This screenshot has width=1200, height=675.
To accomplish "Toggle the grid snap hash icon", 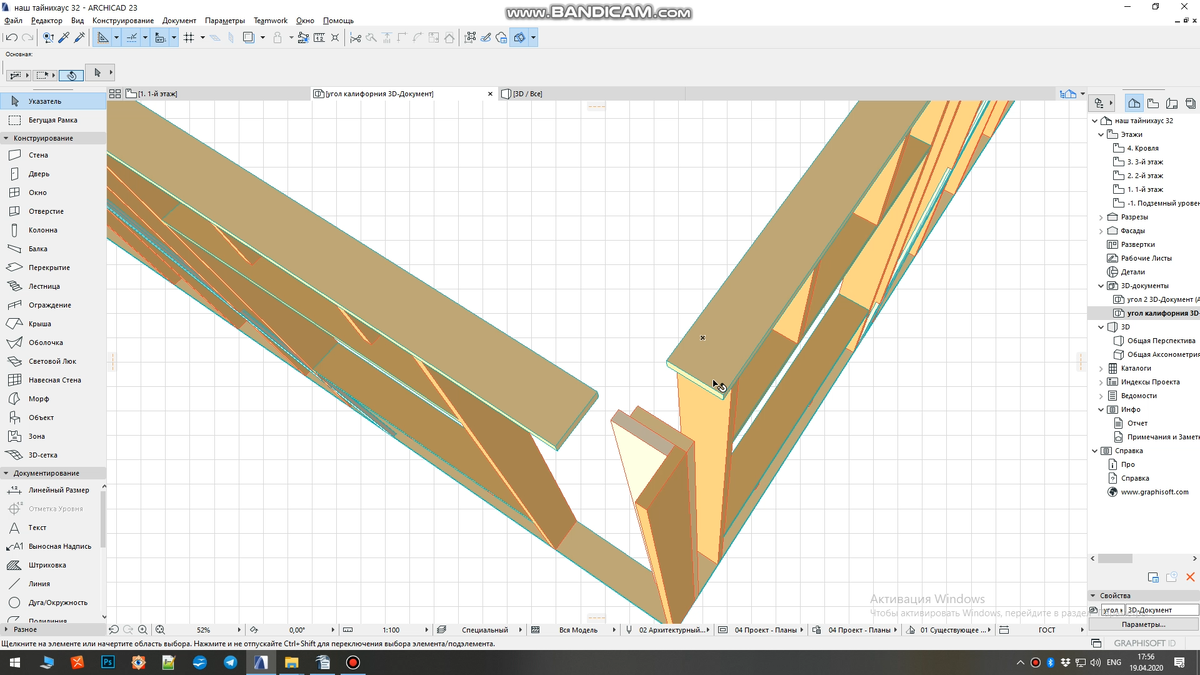I will click(x=188, y=38).
